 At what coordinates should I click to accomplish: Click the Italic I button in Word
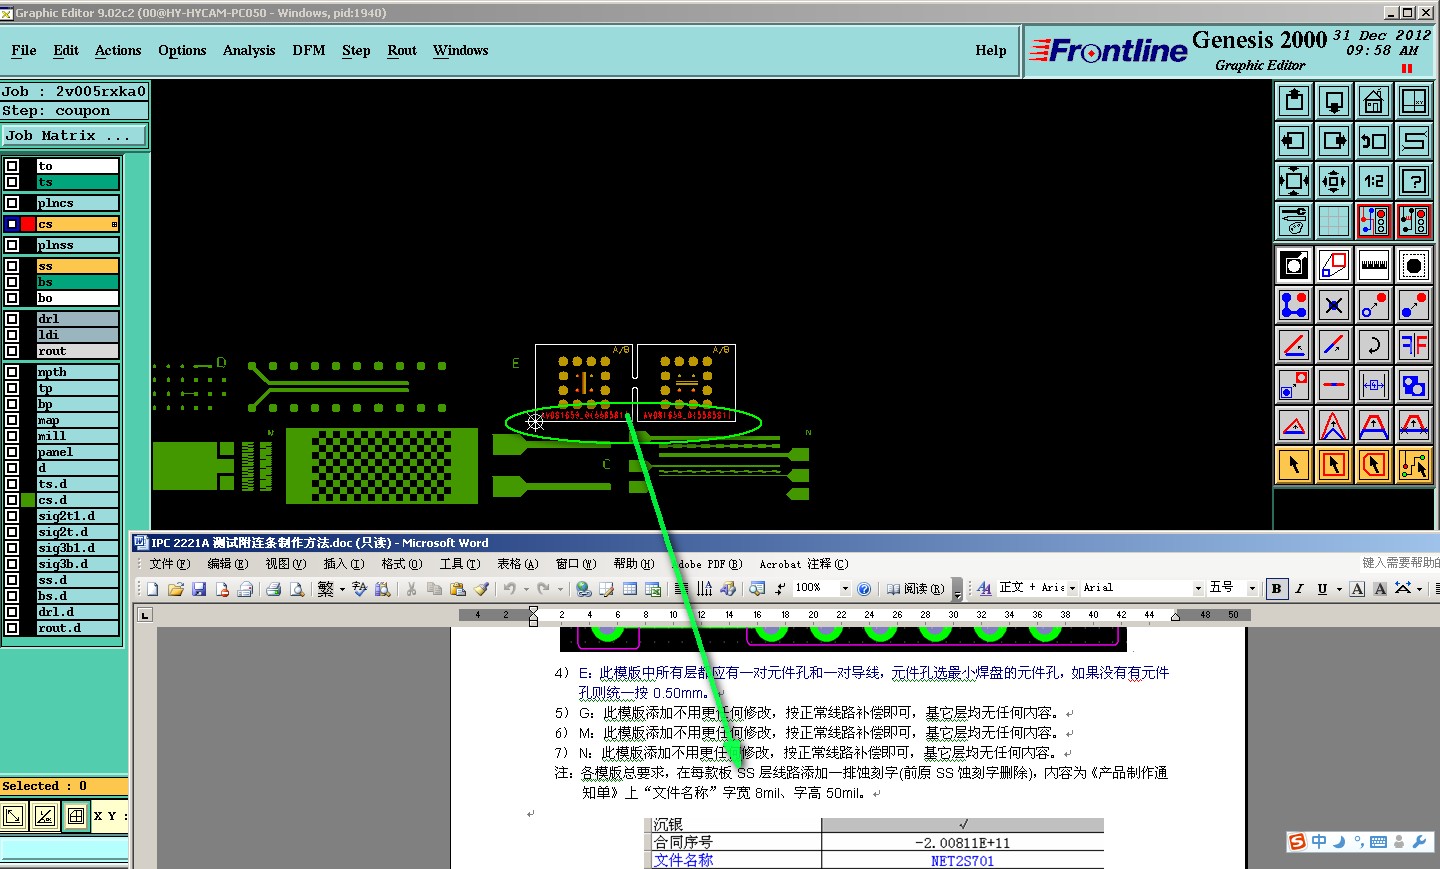[x=1299, y=589]
